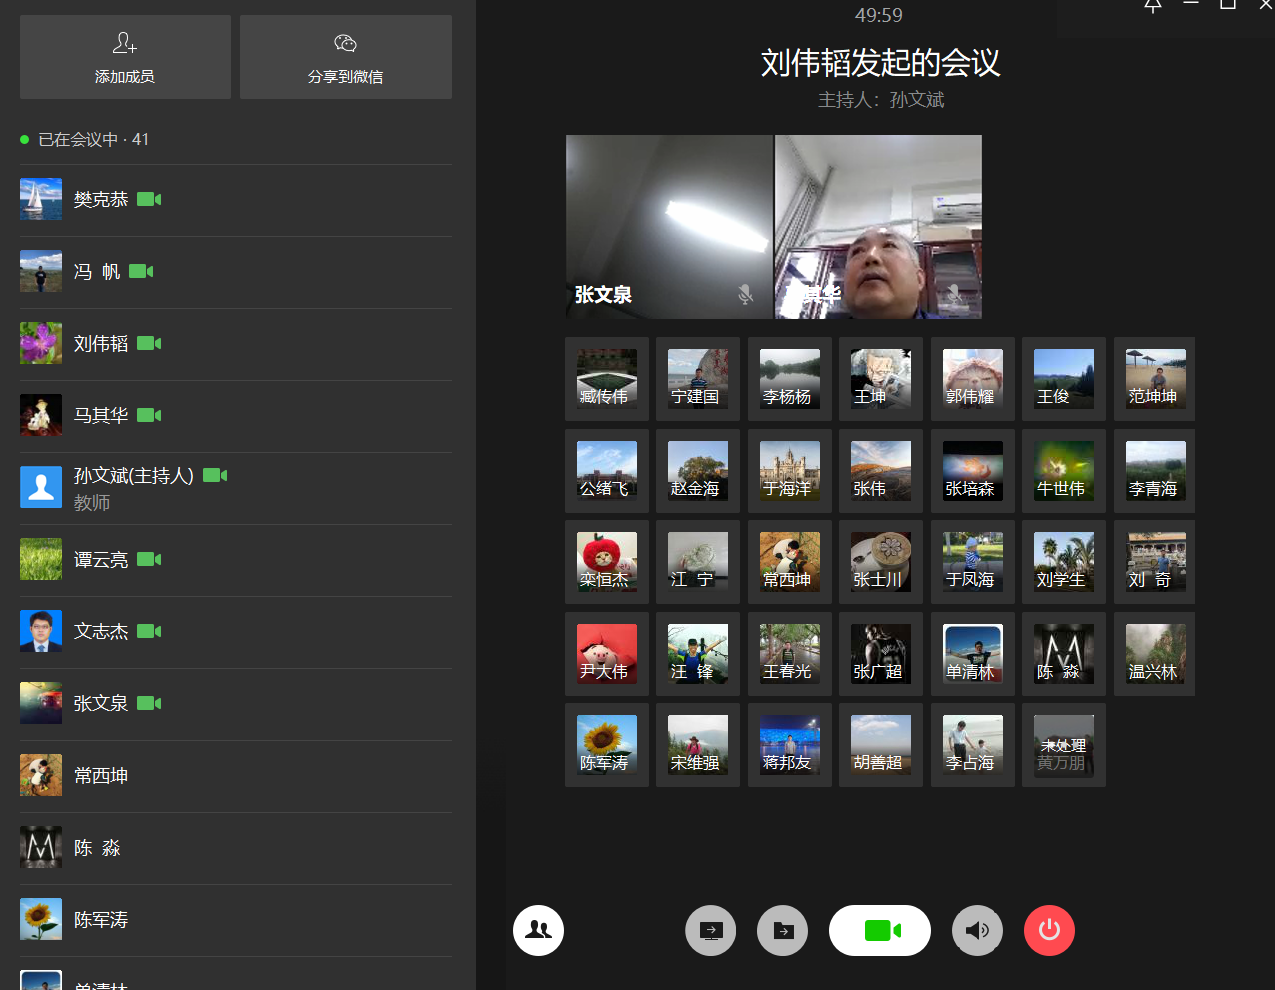Select the 蒋邦友 participant tile
The height and width of the screenshot is (990, 1275).
tap(789, 745)
